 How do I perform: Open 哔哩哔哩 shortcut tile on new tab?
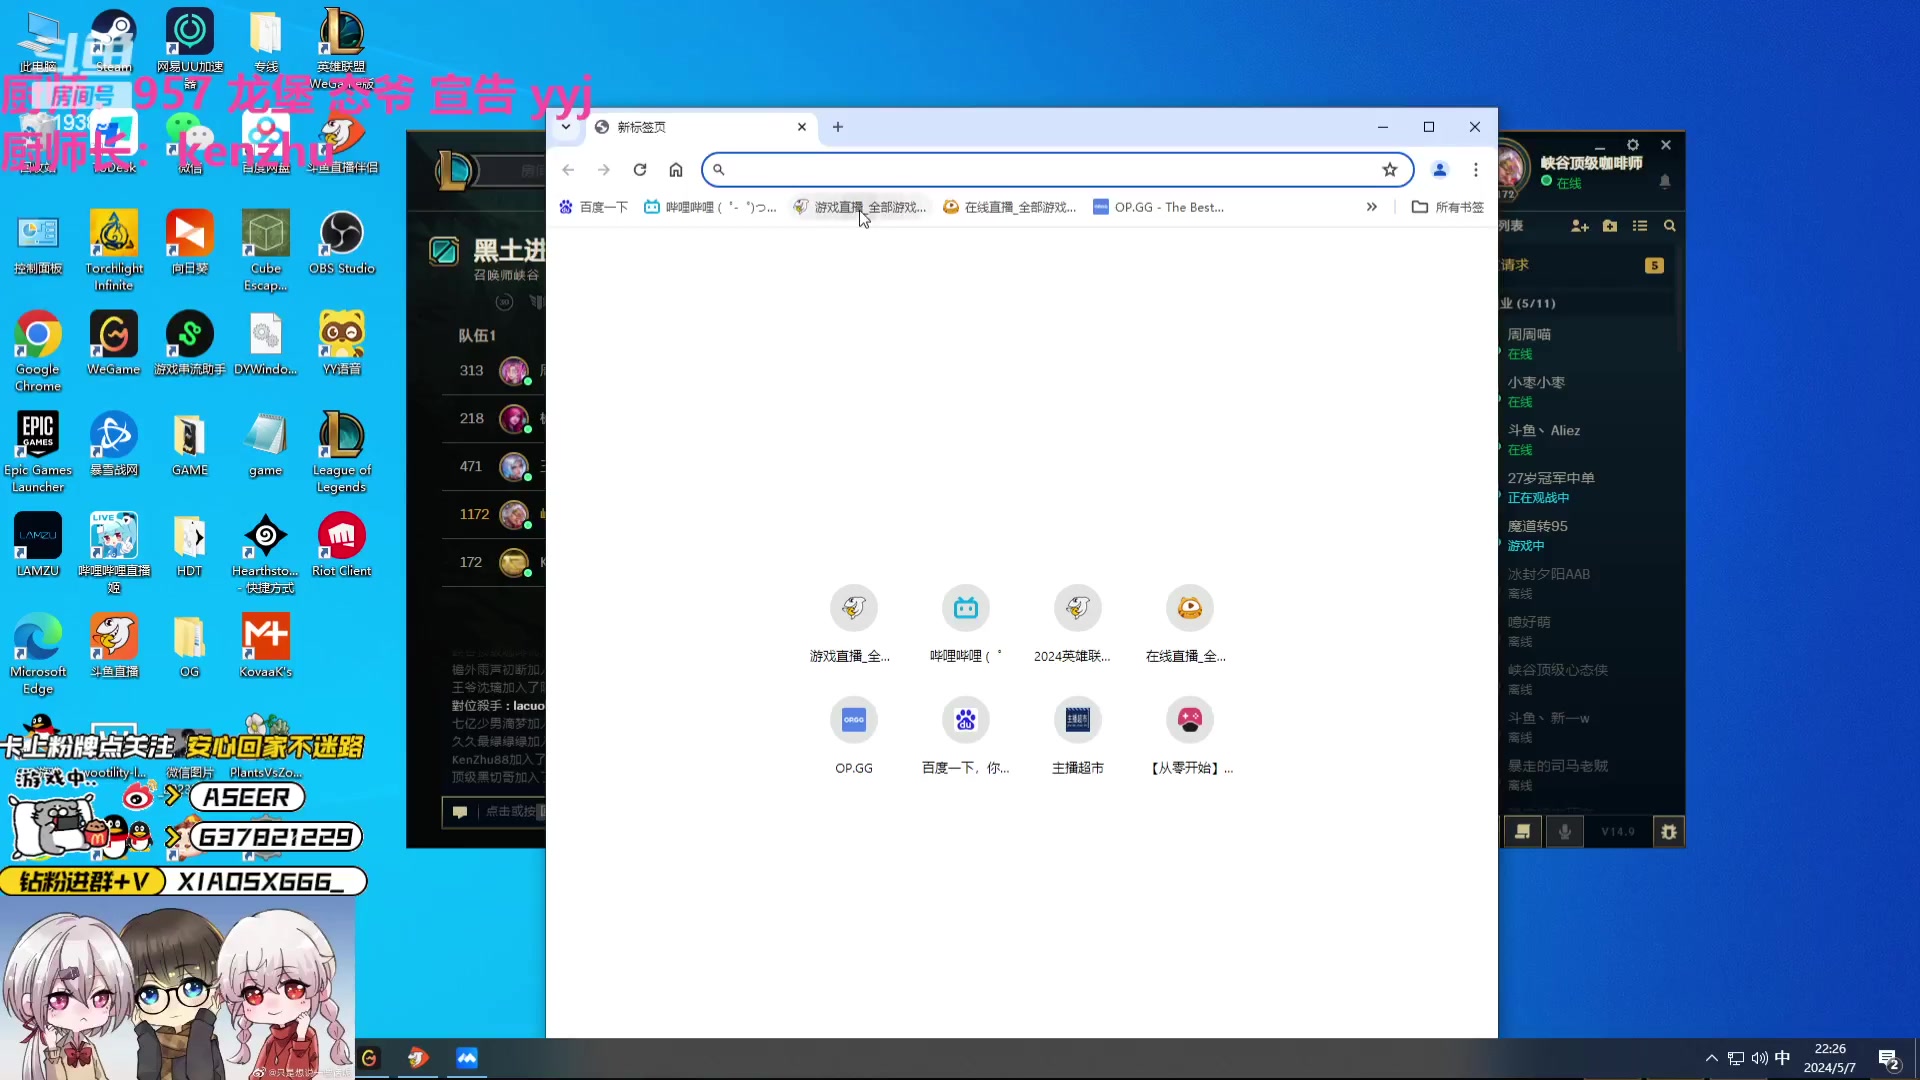tap(965, 624)
